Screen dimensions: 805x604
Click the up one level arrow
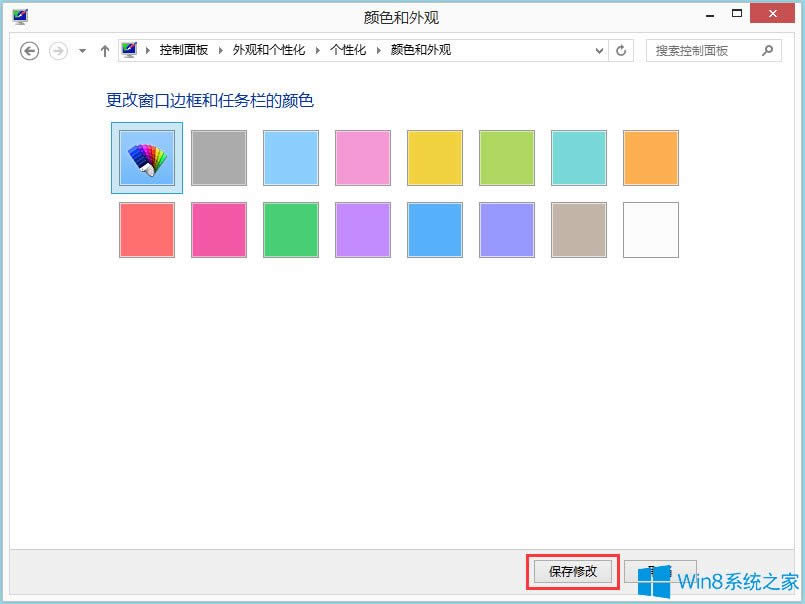pyautogui.click(x=104, y=50)
